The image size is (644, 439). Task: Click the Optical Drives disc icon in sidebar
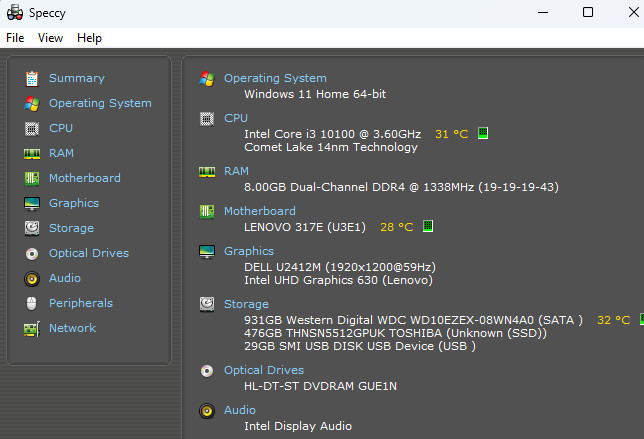(x=31, y=253)
